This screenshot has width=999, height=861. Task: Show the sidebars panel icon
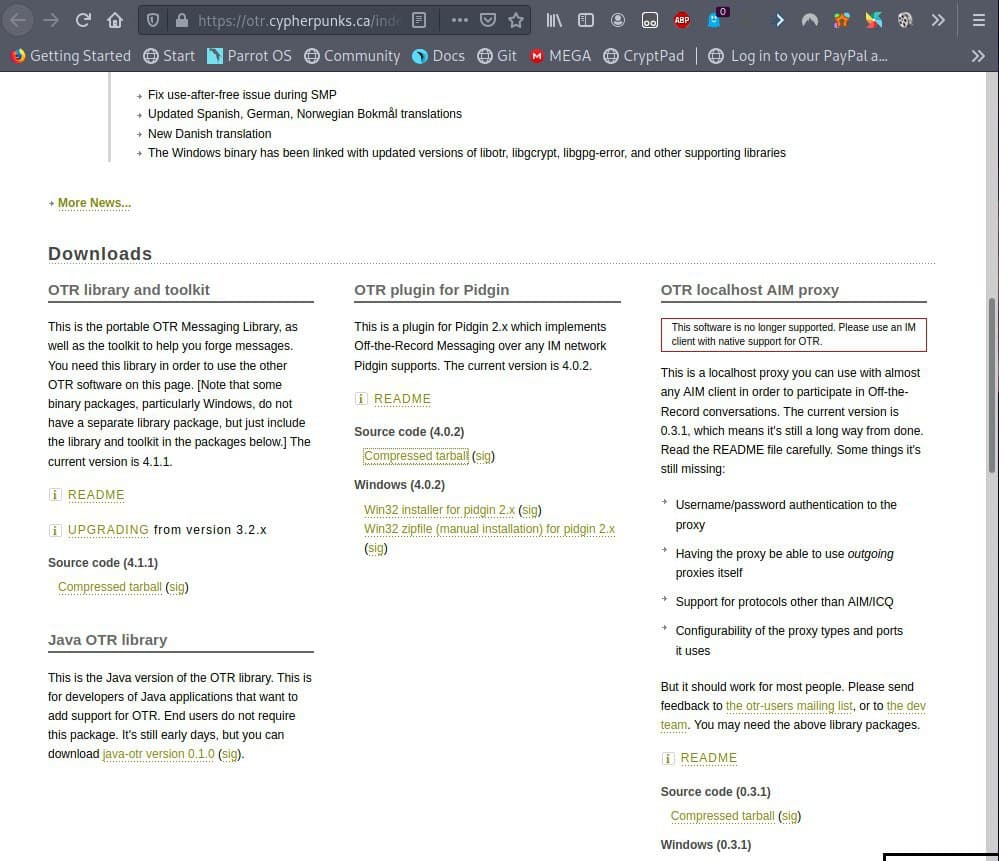(x=586, y=20)
